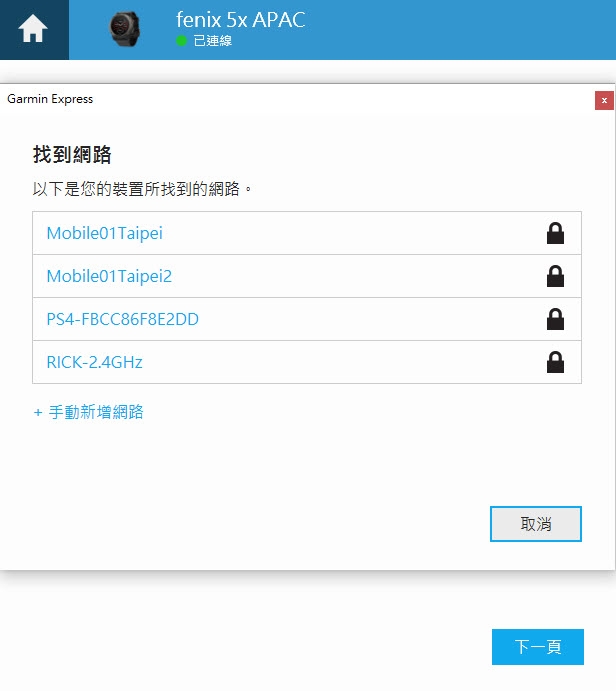Image resolution: width=616 pixels, height=691 pixels.
Task: Go to the Garmin Express home icon
Action: click(x=33, y=29)
